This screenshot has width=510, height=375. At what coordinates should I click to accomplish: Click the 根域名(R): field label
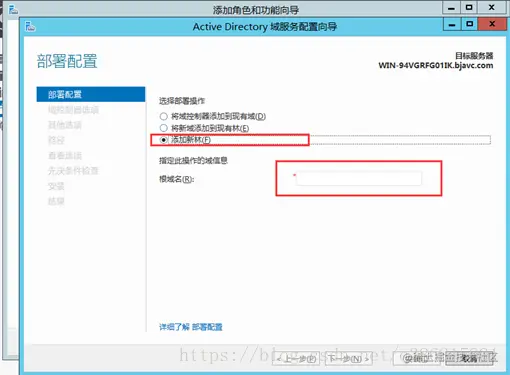[x=177, y=179]
